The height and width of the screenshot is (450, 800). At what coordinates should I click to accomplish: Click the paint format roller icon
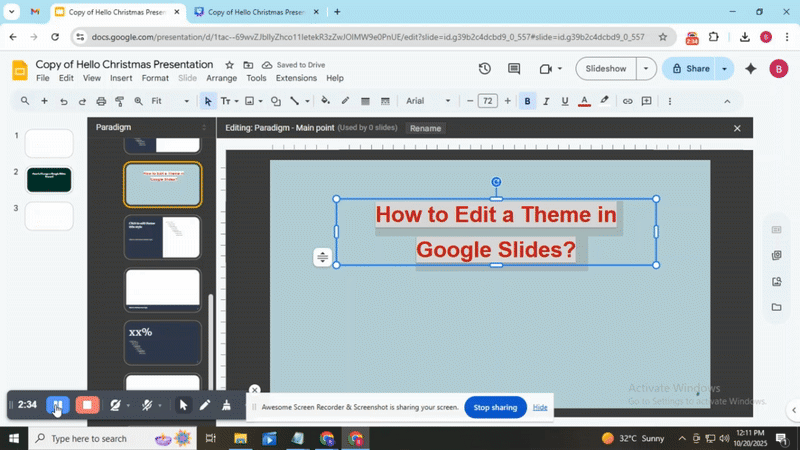pyautogui.click(x=120, y=101)
